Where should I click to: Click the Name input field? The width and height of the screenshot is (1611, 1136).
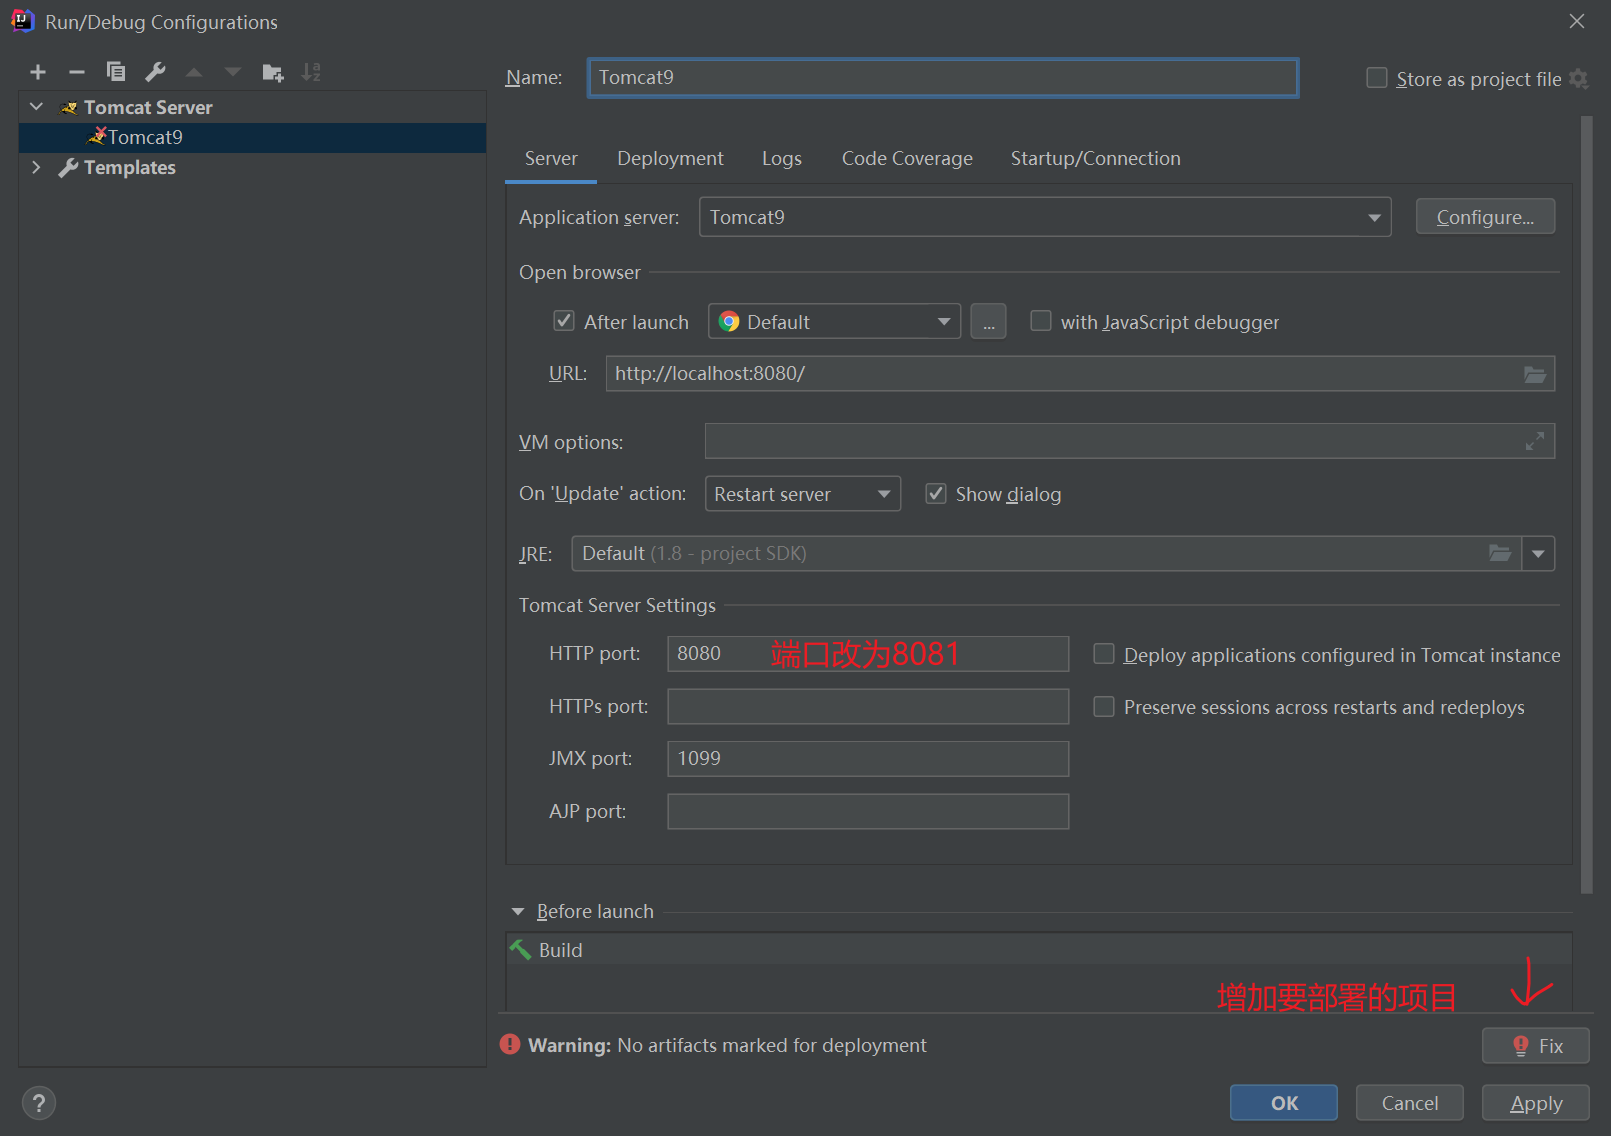tap(943, 77)
